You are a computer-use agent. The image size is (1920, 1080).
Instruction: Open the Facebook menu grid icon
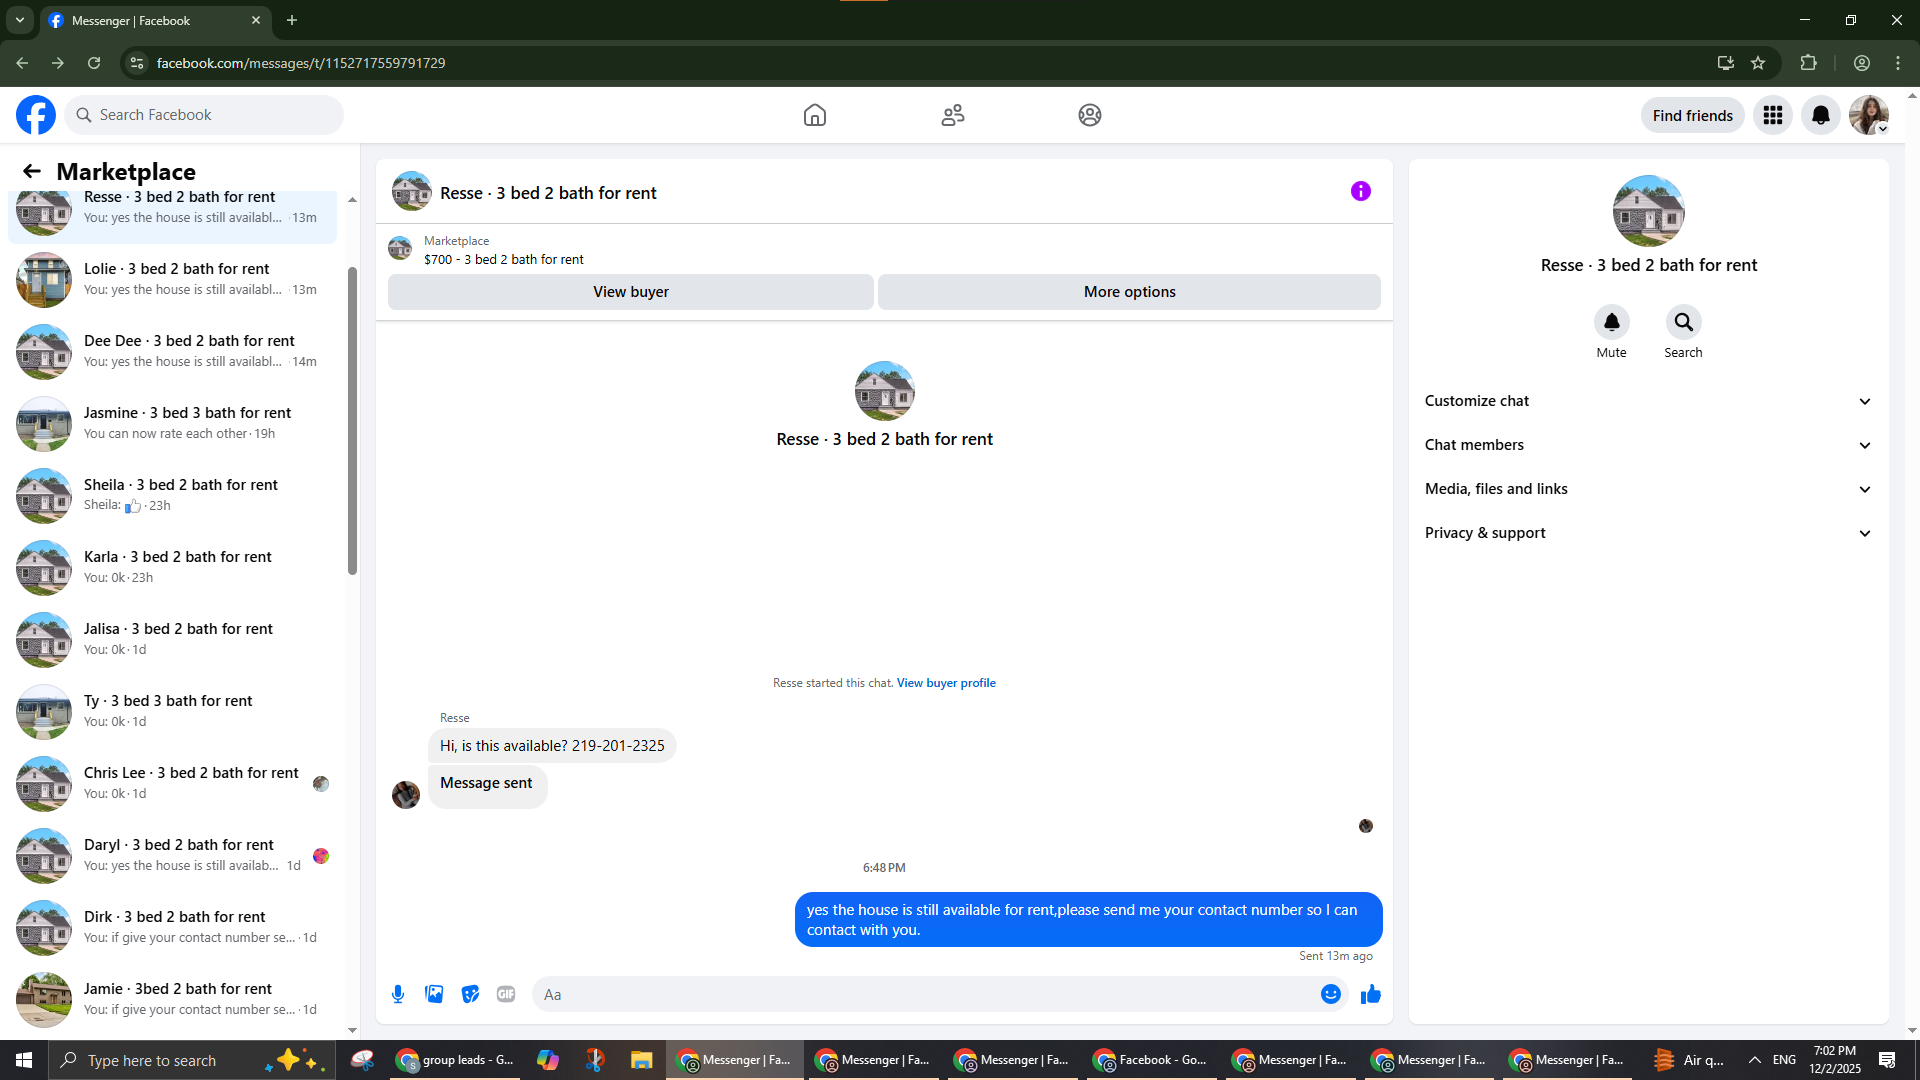pyautogui.click(x=1772, y=115)
